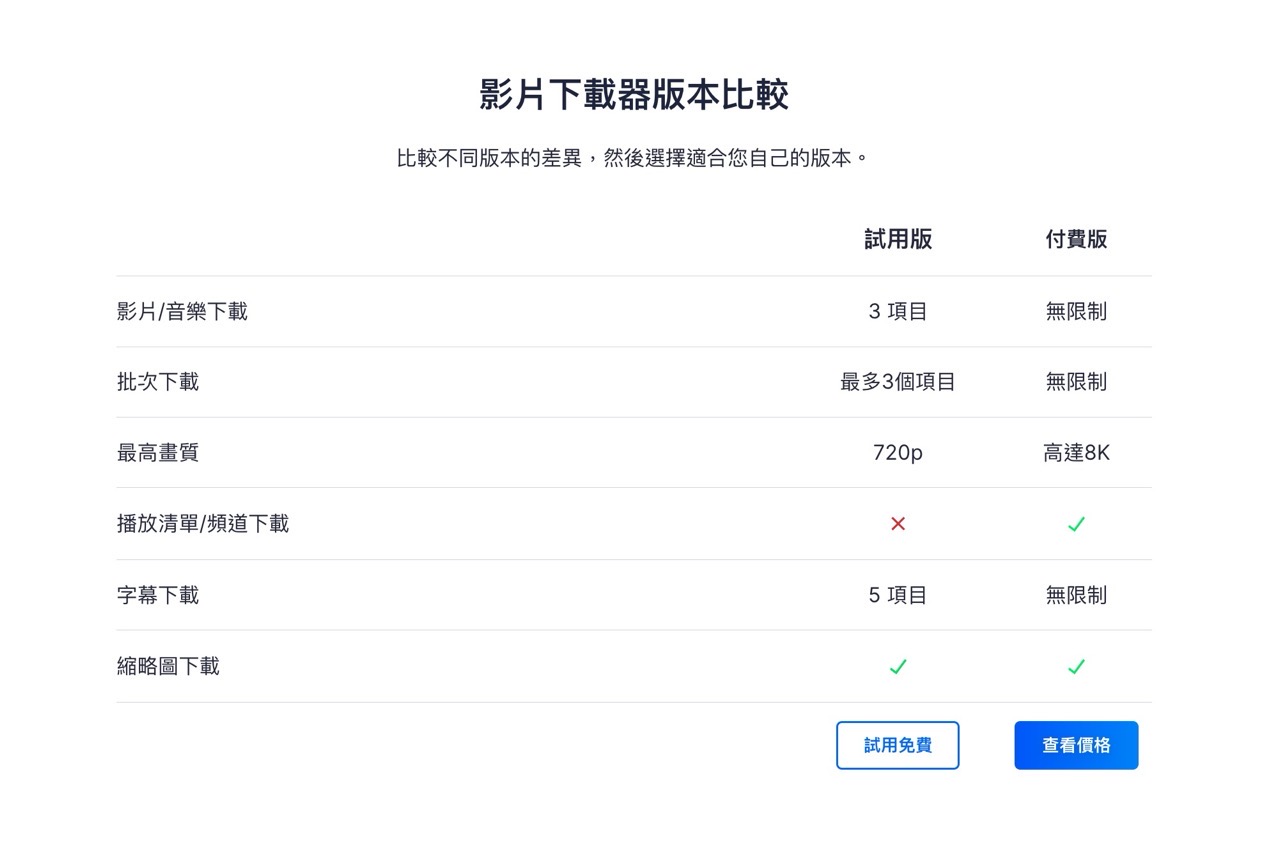Select the 縮略圖下載 row label
Image resolution: width=1280 pixels, height=844 pixels.
click(x=168, y=666)
